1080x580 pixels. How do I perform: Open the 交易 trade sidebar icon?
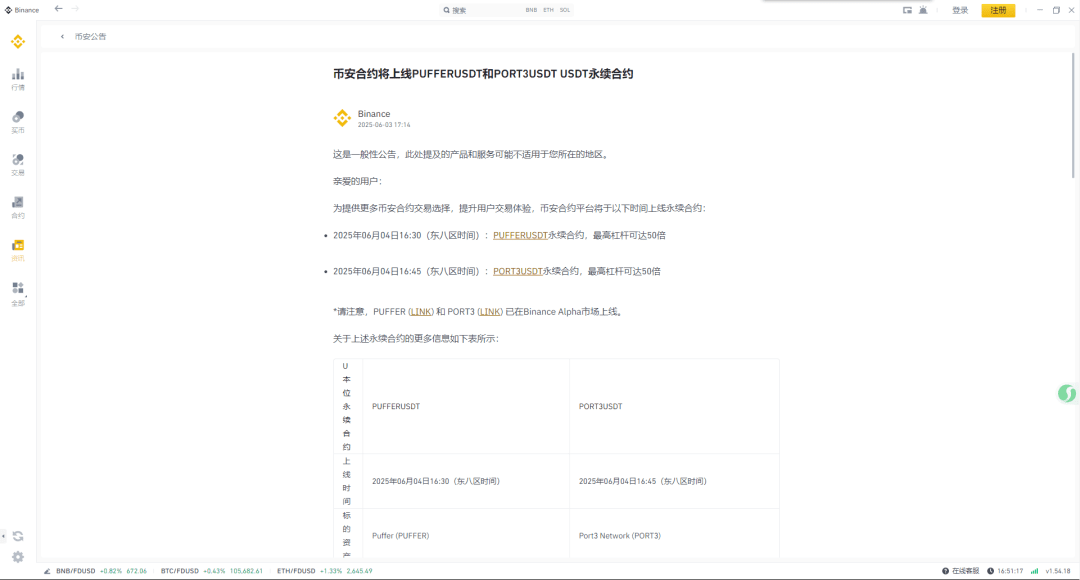pyautogui.click(x=17, y=164)
